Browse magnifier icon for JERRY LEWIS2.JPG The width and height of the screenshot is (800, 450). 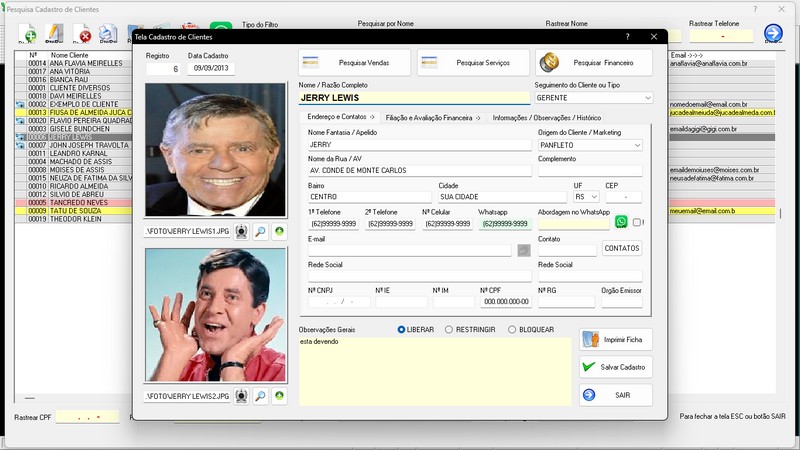coord(260,396)
